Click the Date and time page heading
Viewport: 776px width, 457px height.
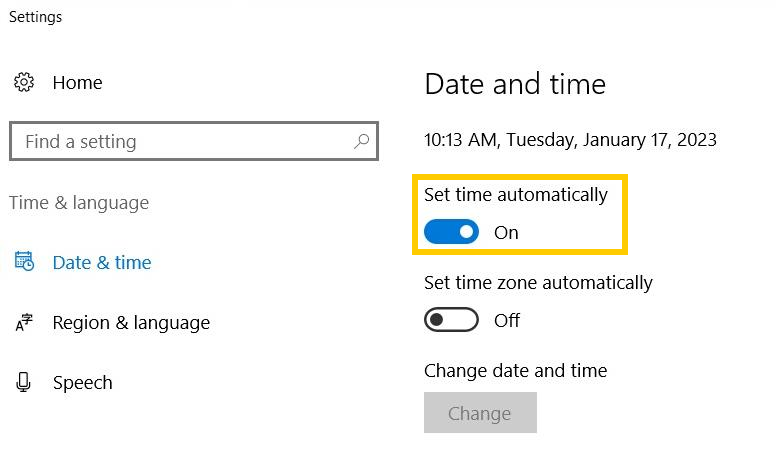click(x=515, y=84)
